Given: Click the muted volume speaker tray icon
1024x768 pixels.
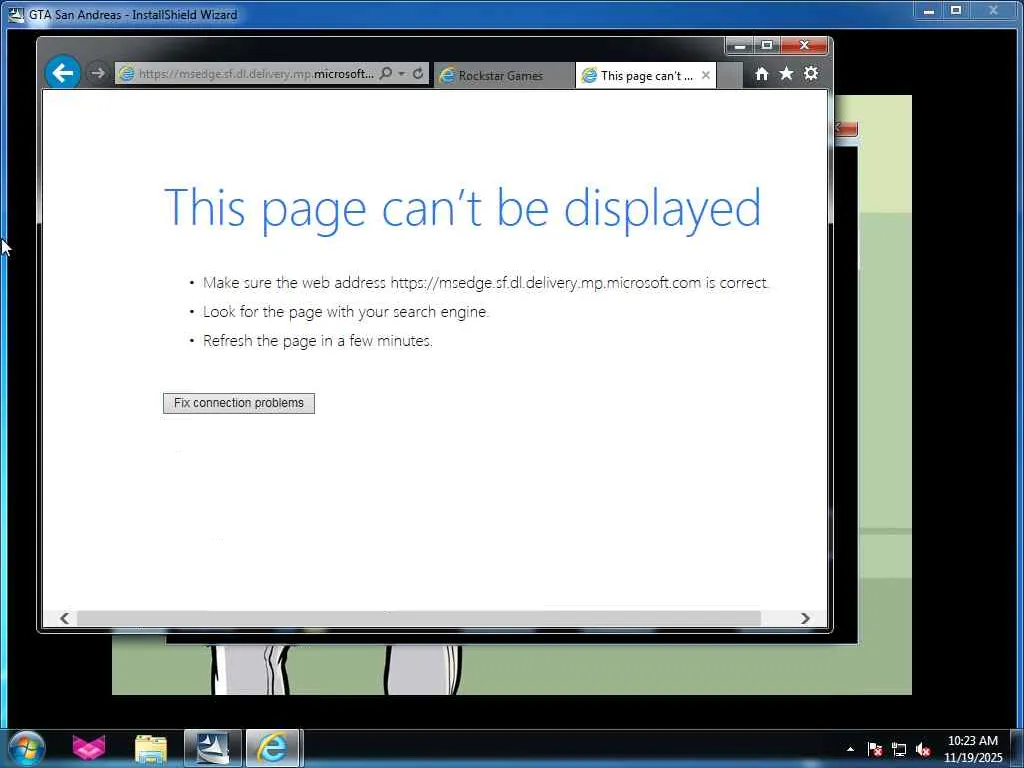Looking at the screenshot, I should coord(923,750).
